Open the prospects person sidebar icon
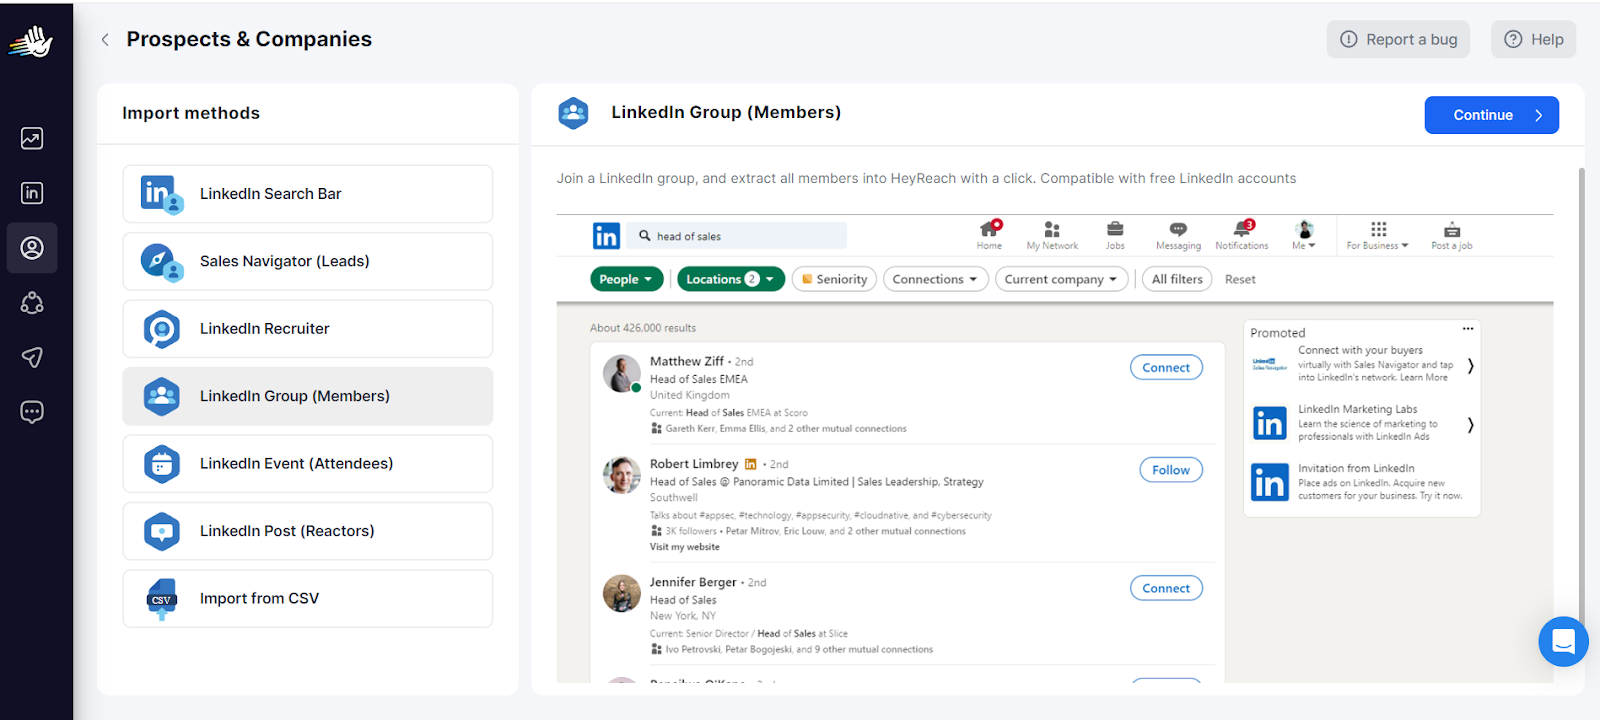Viewport: 1600px width, 720px height. tap(32, 248)
